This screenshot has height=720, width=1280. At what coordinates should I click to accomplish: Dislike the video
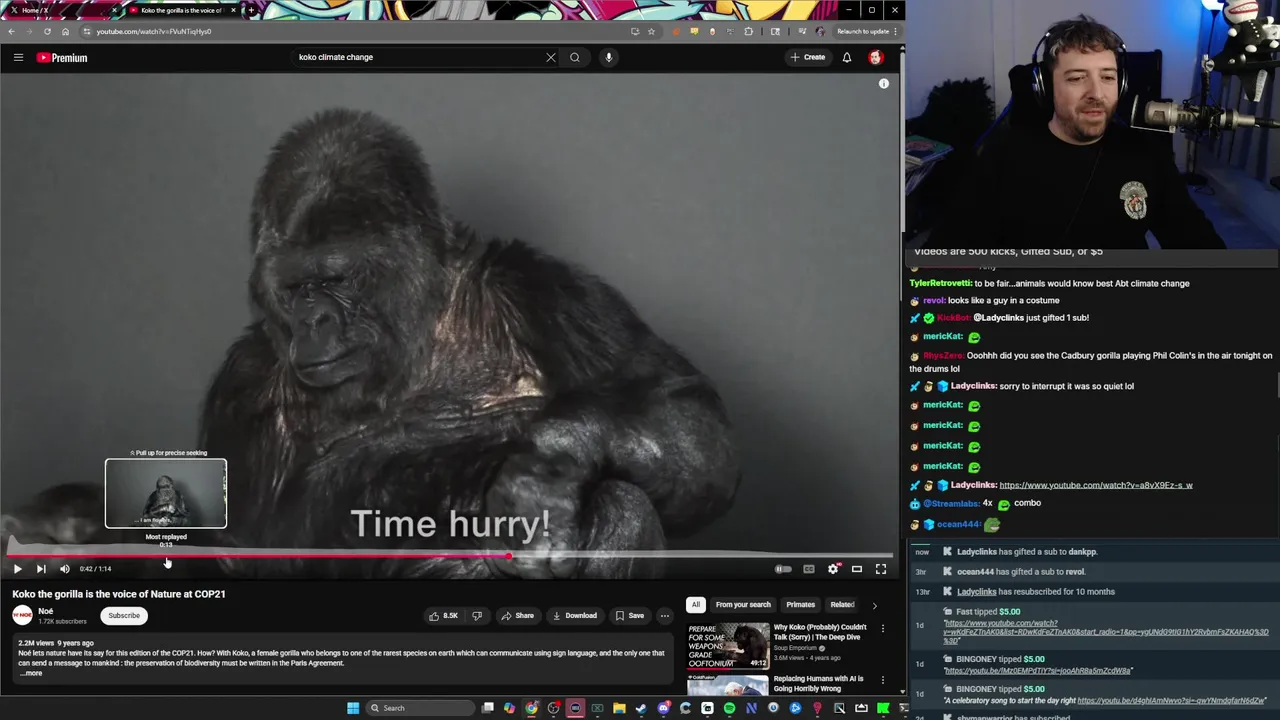click(x=477, y=616)
